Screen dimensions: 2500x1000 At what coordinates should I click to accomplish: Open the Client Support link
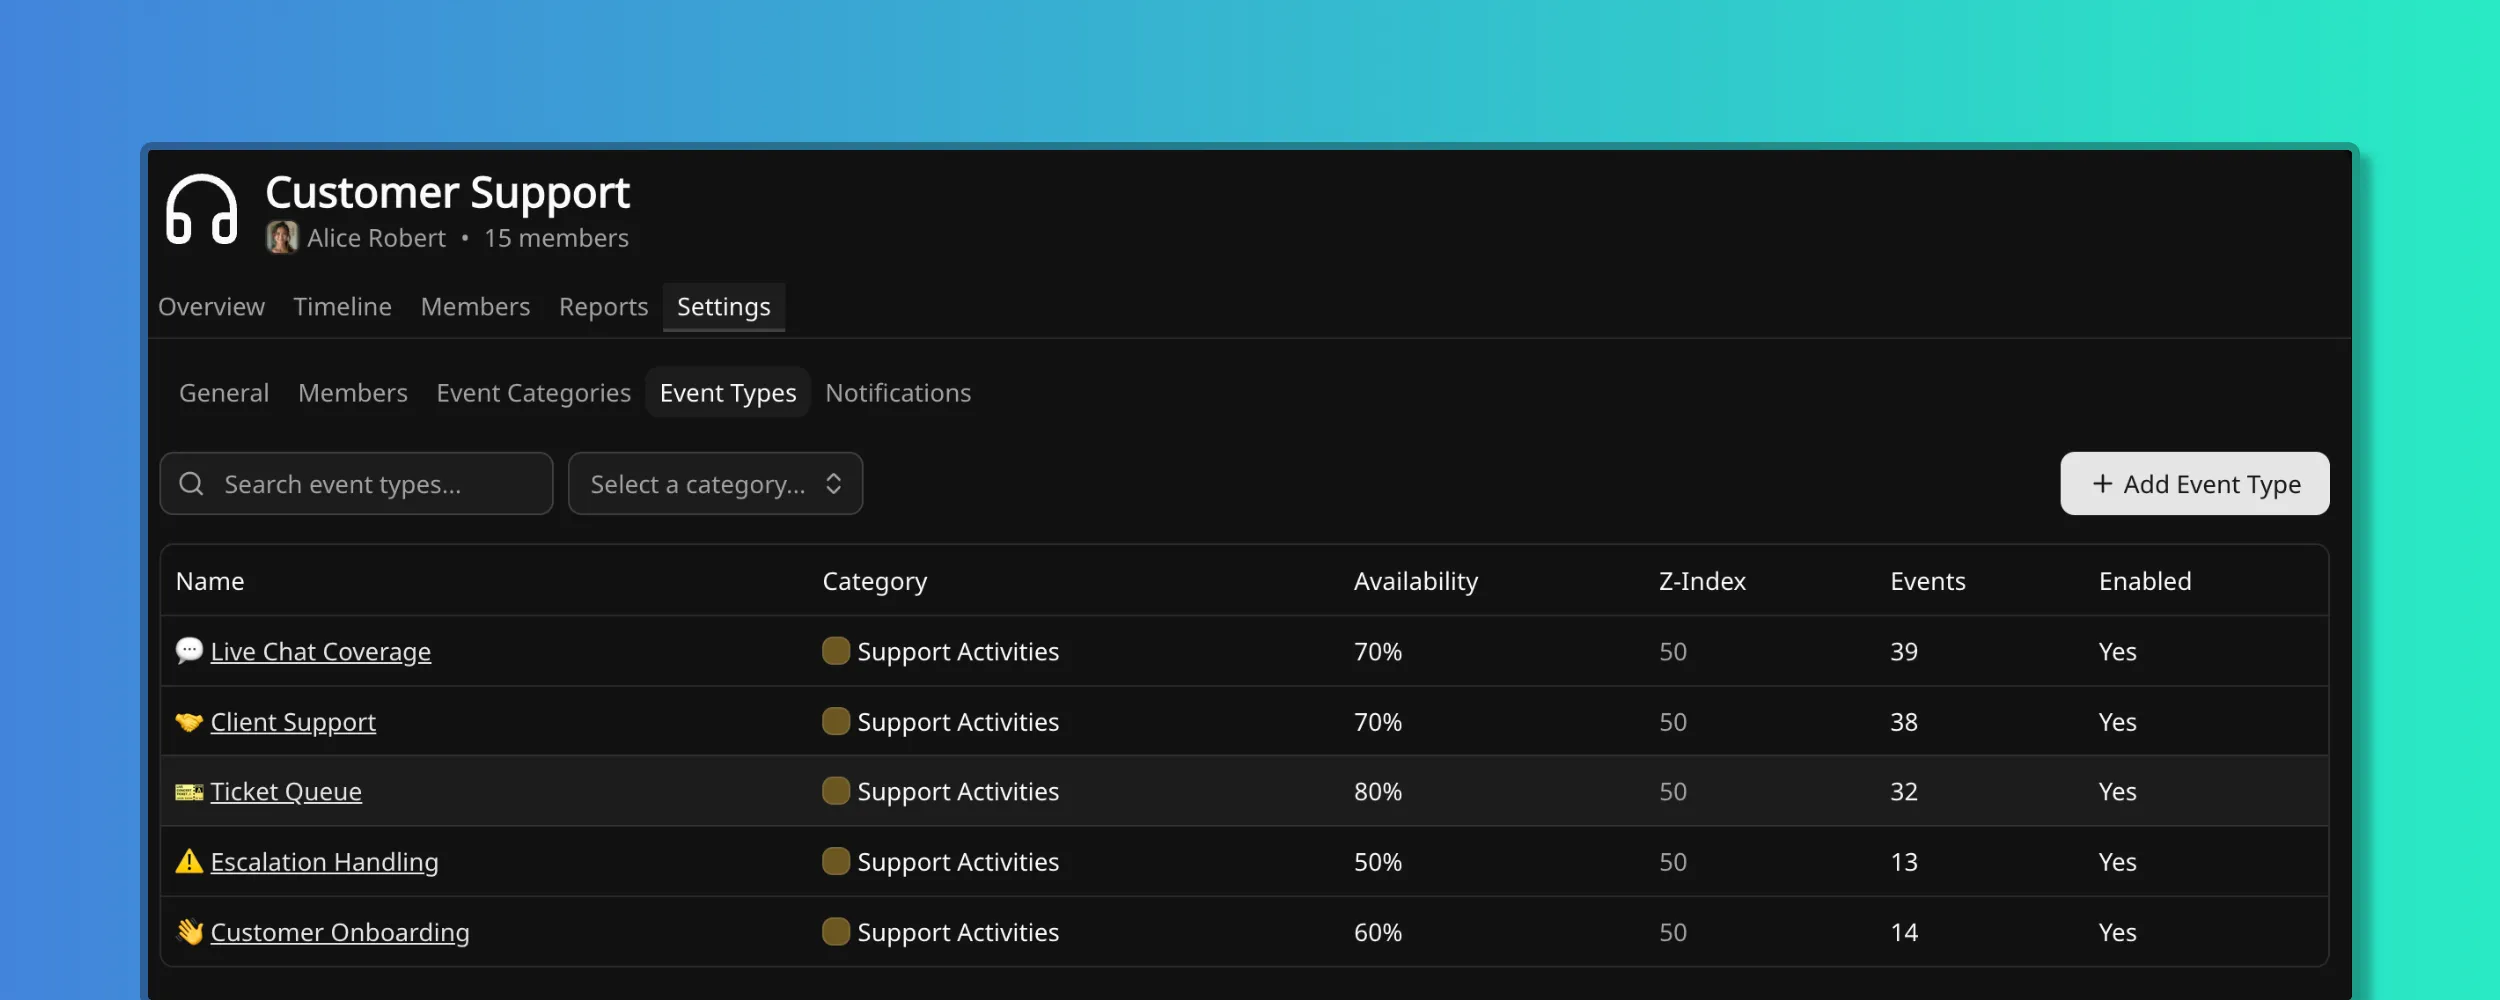[293, 722]
